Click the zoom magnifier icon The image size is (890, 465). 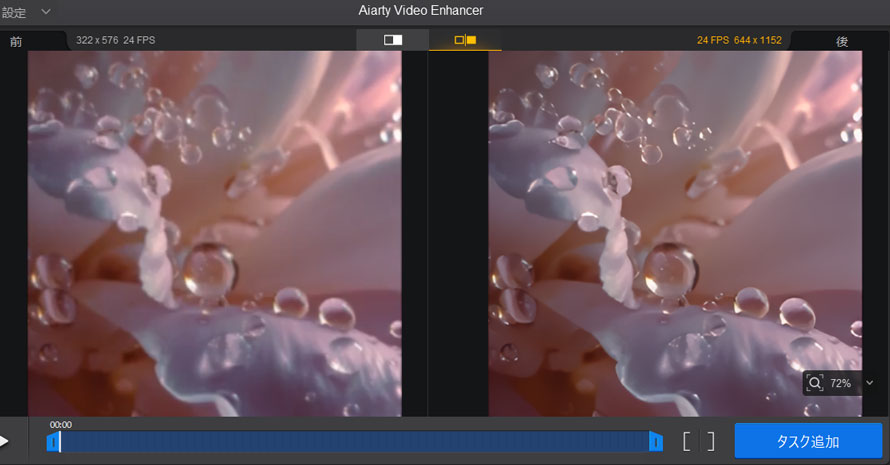(815, 383)
